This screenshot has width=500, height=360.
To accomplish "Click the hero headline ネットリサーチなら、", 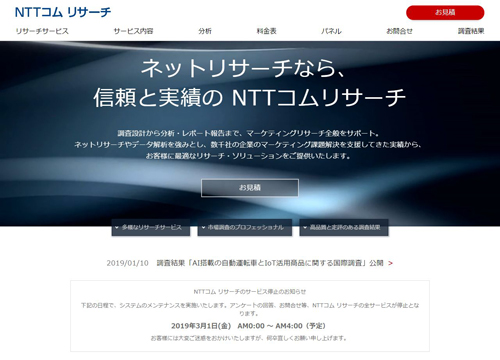I will 242,68.
